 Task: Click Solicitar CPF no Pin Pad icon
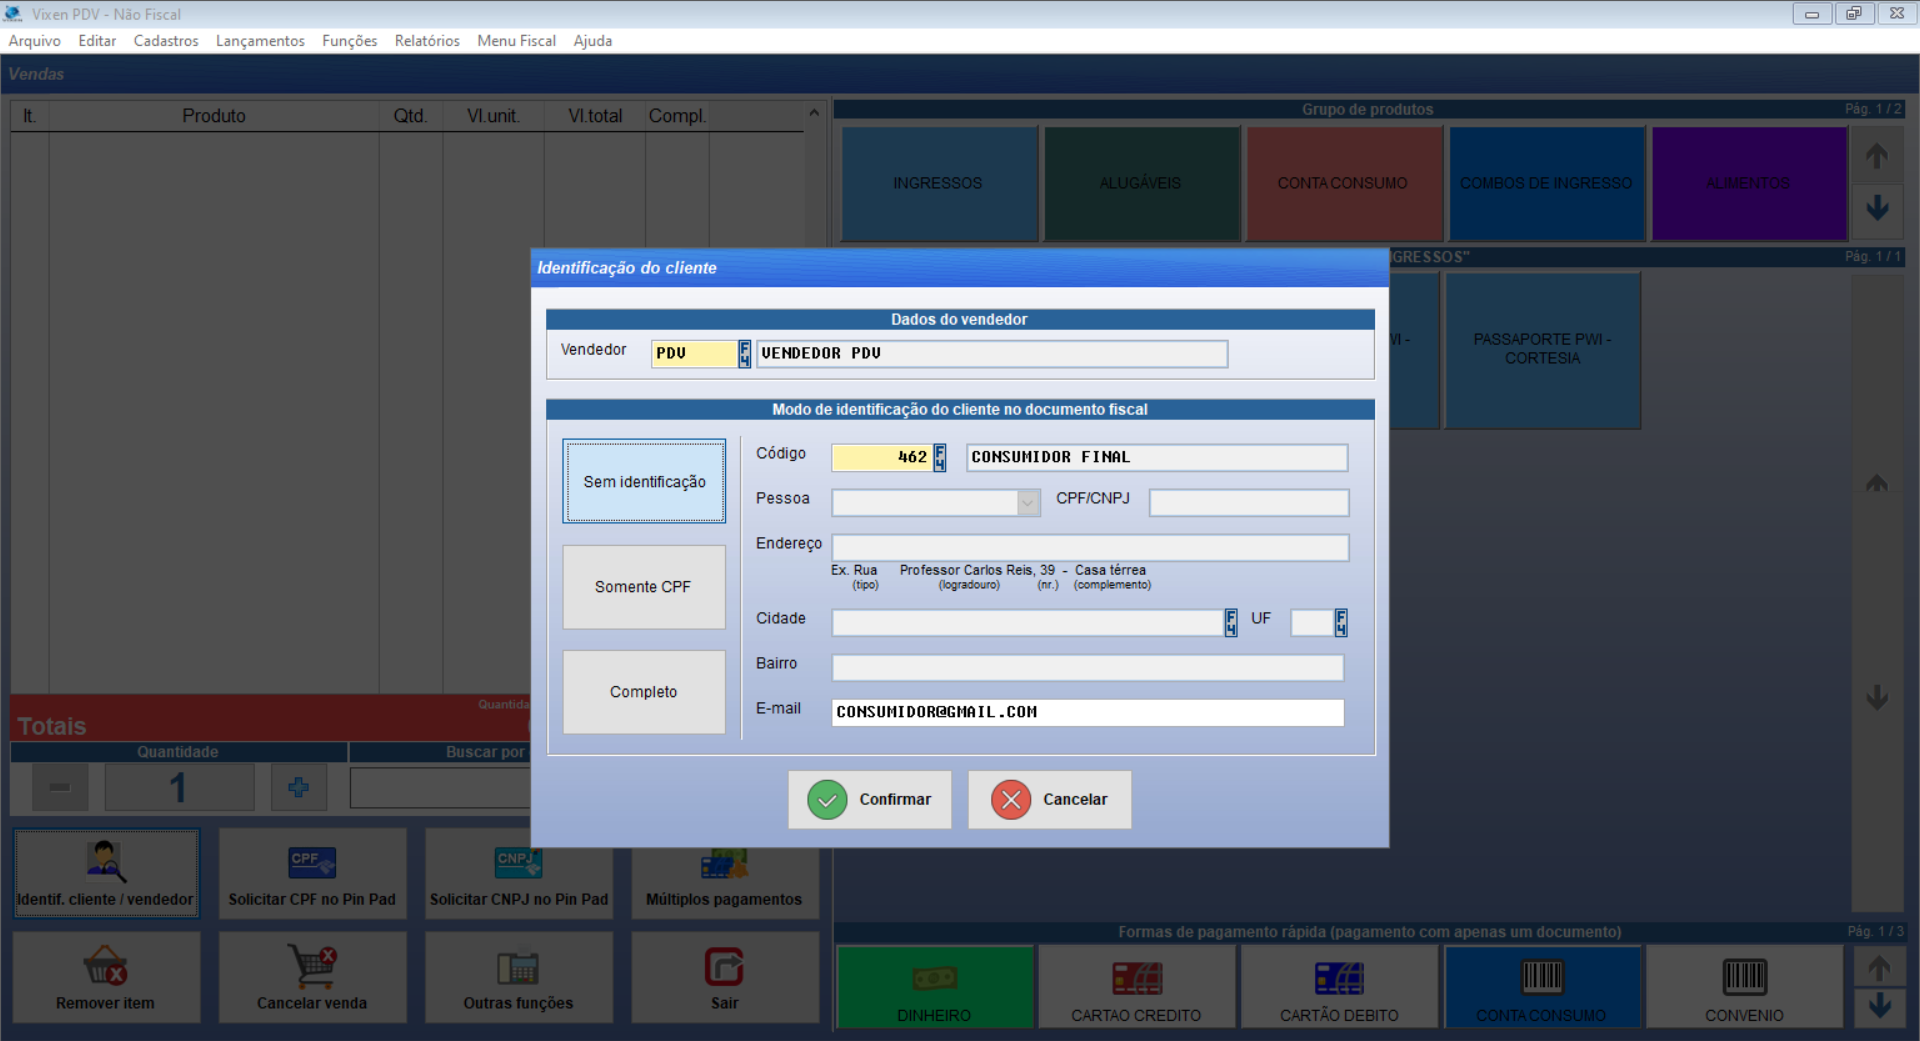click(312, 862)
